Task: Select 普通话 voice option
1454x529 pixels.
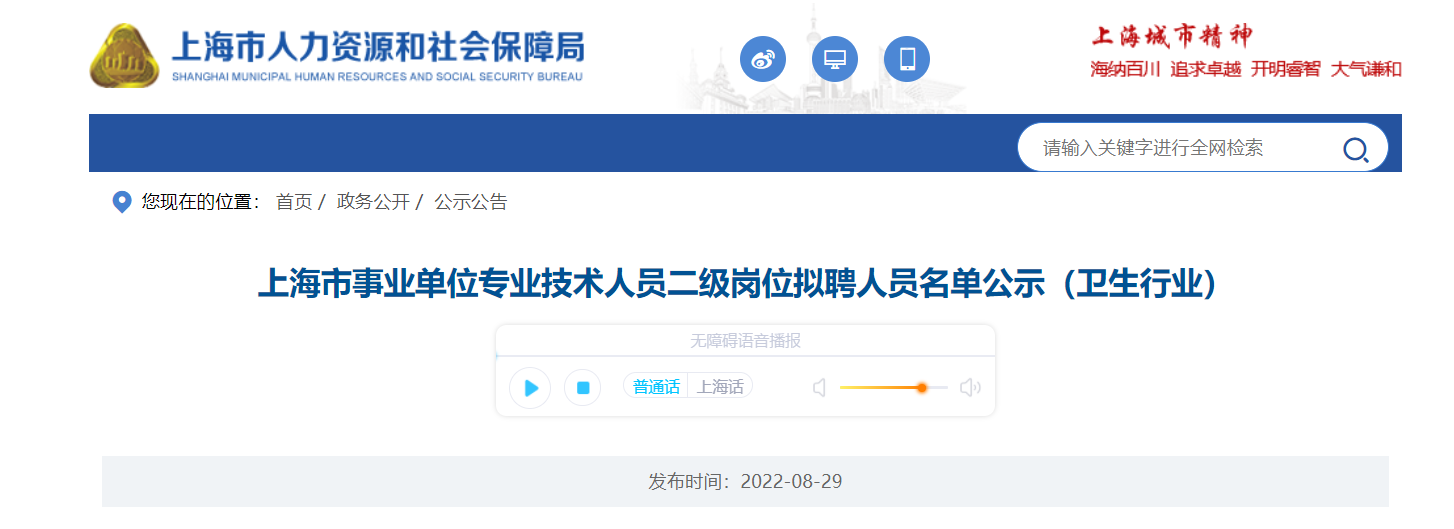Action: [x=656, y=387]
